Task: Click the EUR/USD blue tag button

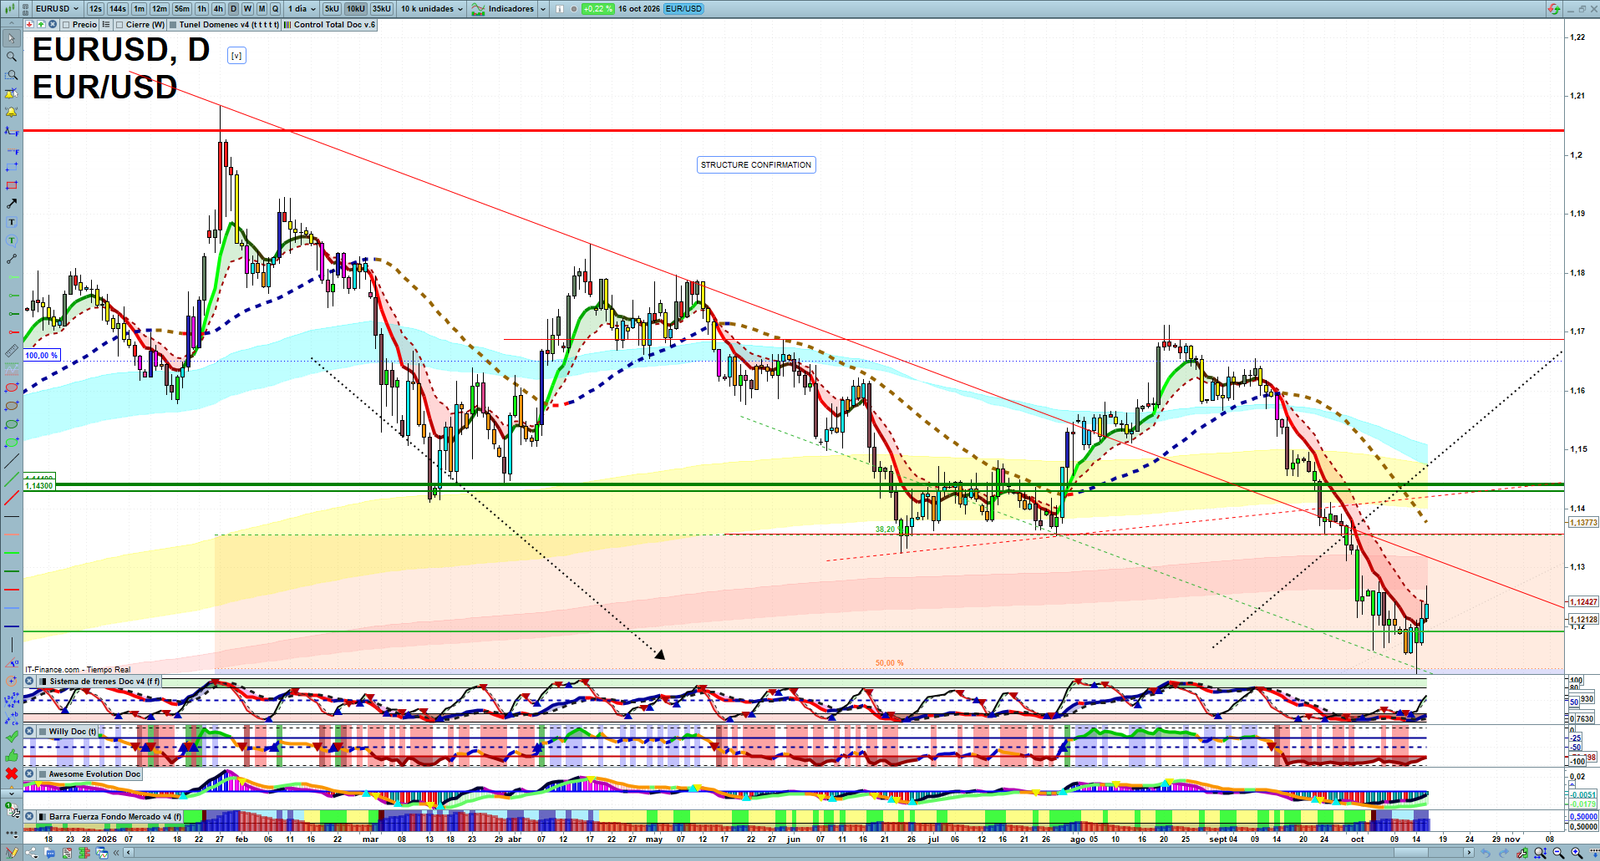Action: tap(684, 9)
